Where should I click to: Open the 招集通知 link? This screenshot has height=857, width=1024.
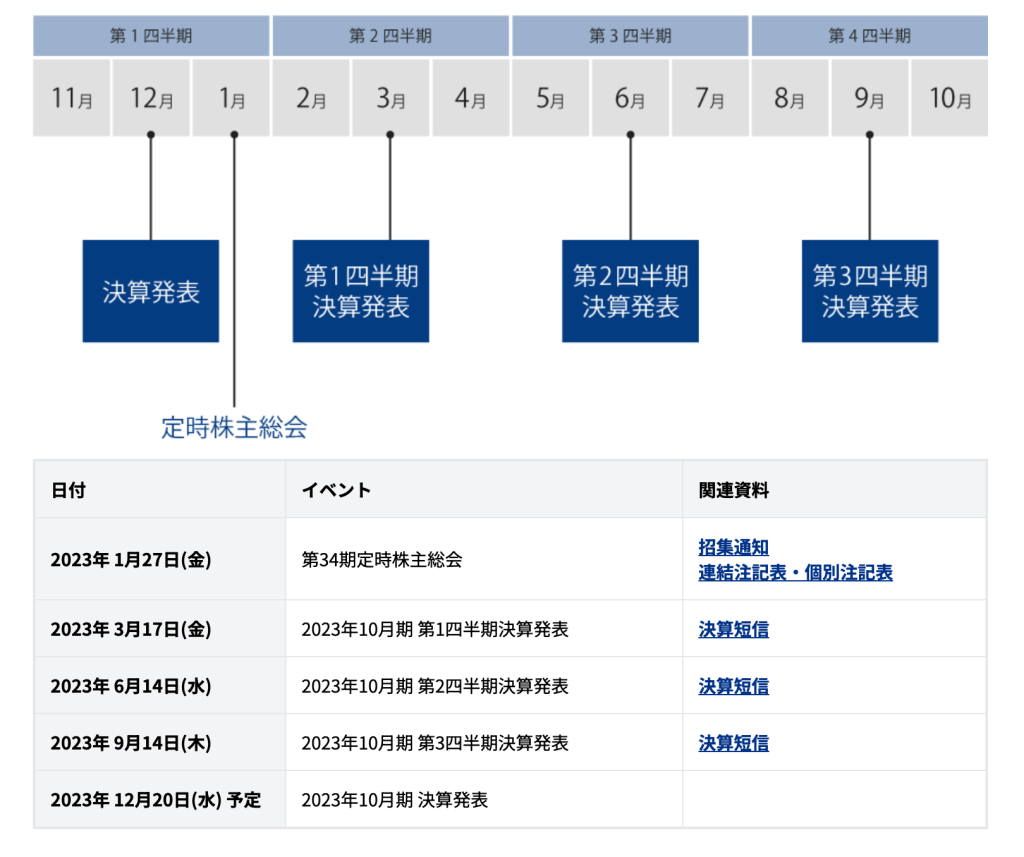click(733, 547)
